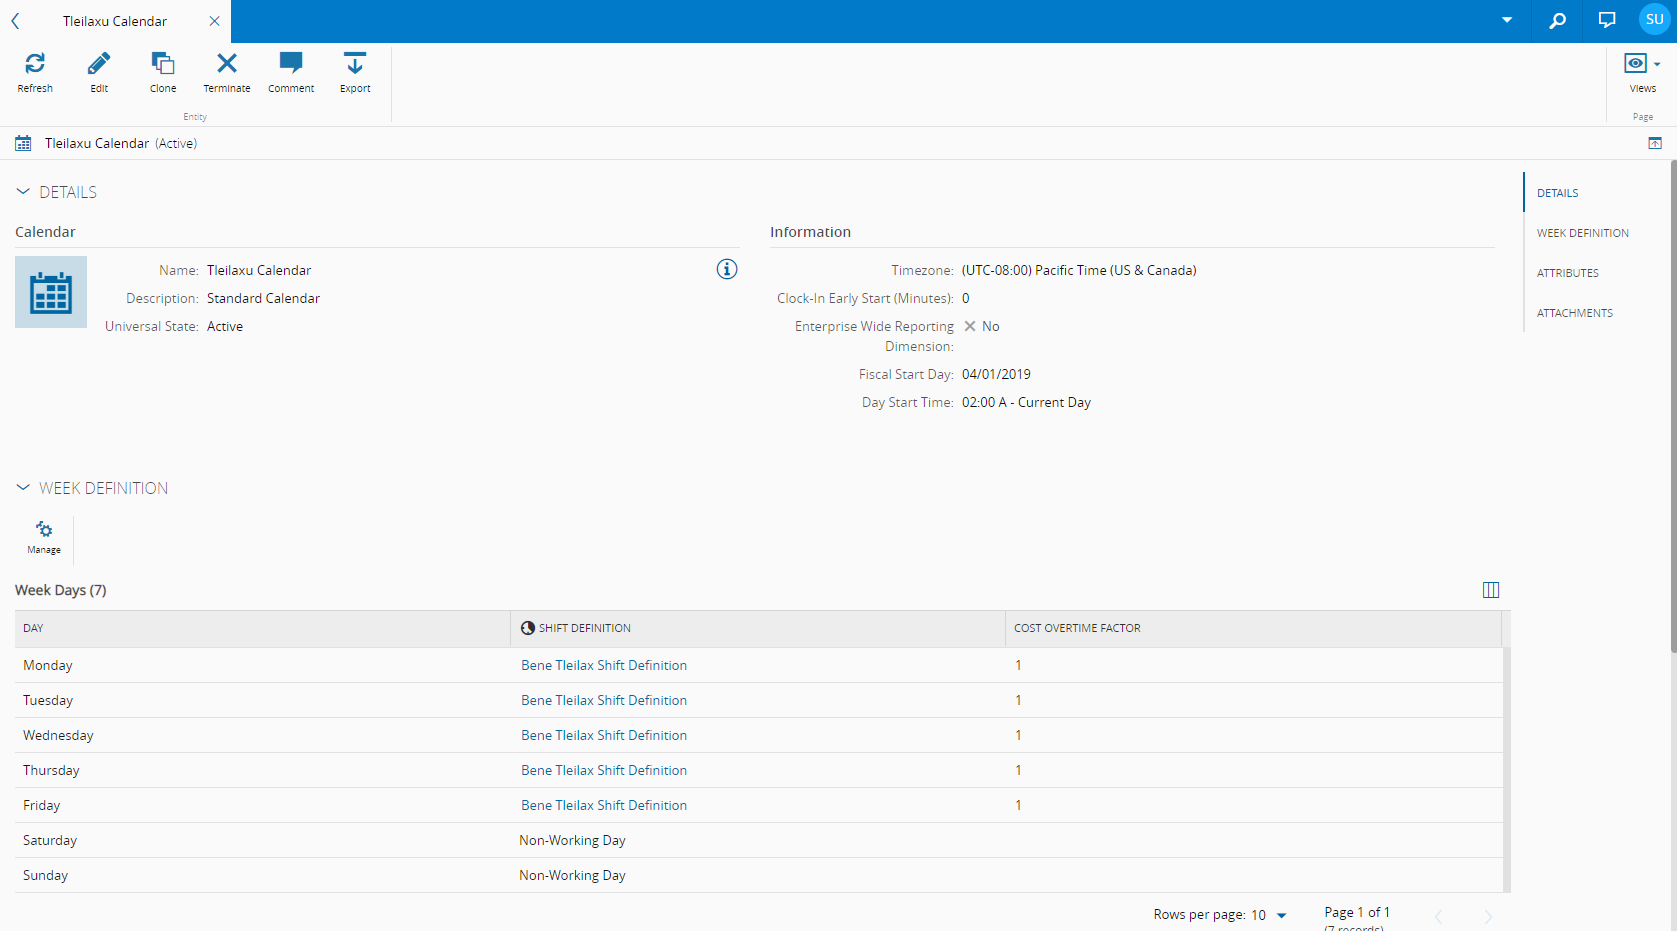
Task: Open the search magnifier in header
Action: click(1557, 21)
